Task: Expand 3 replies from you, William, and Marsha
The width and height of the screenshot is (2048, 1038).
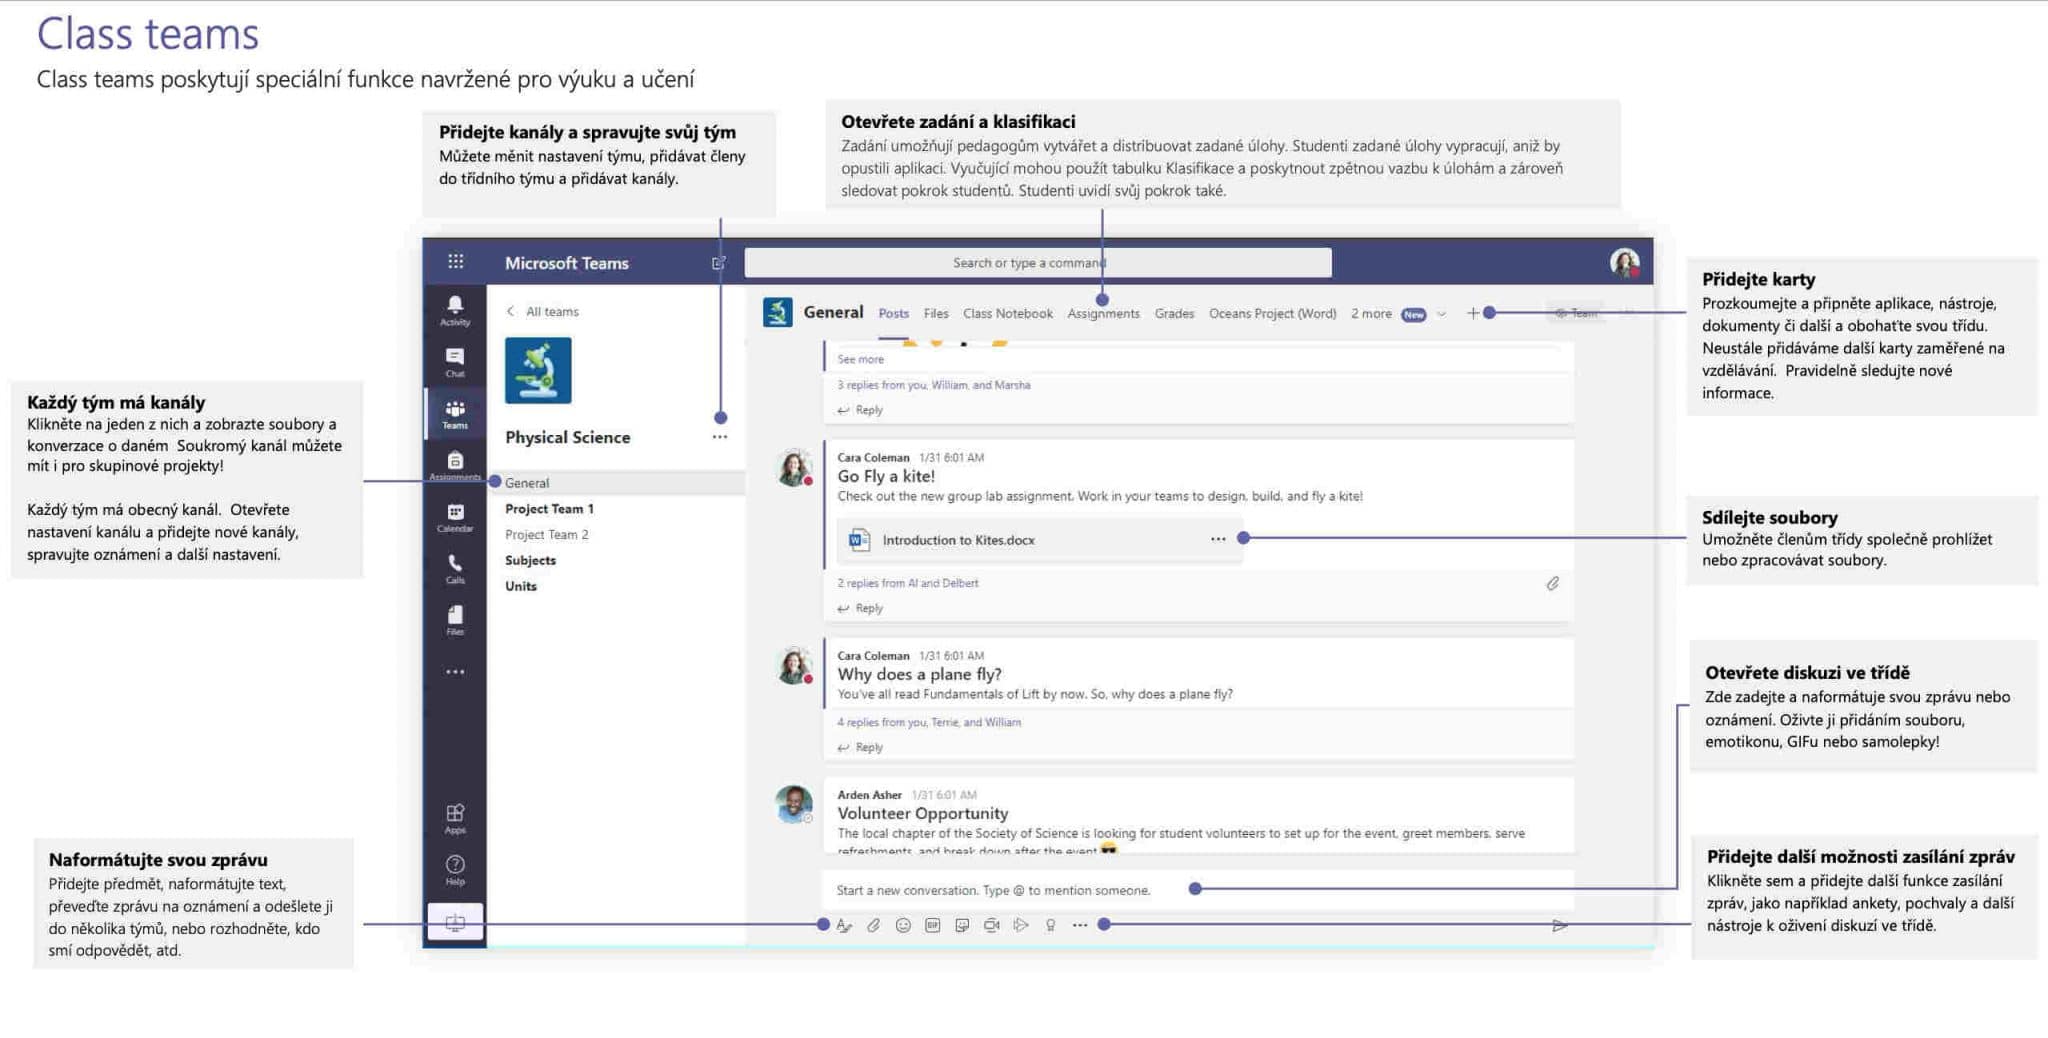Action: (934, 385)
